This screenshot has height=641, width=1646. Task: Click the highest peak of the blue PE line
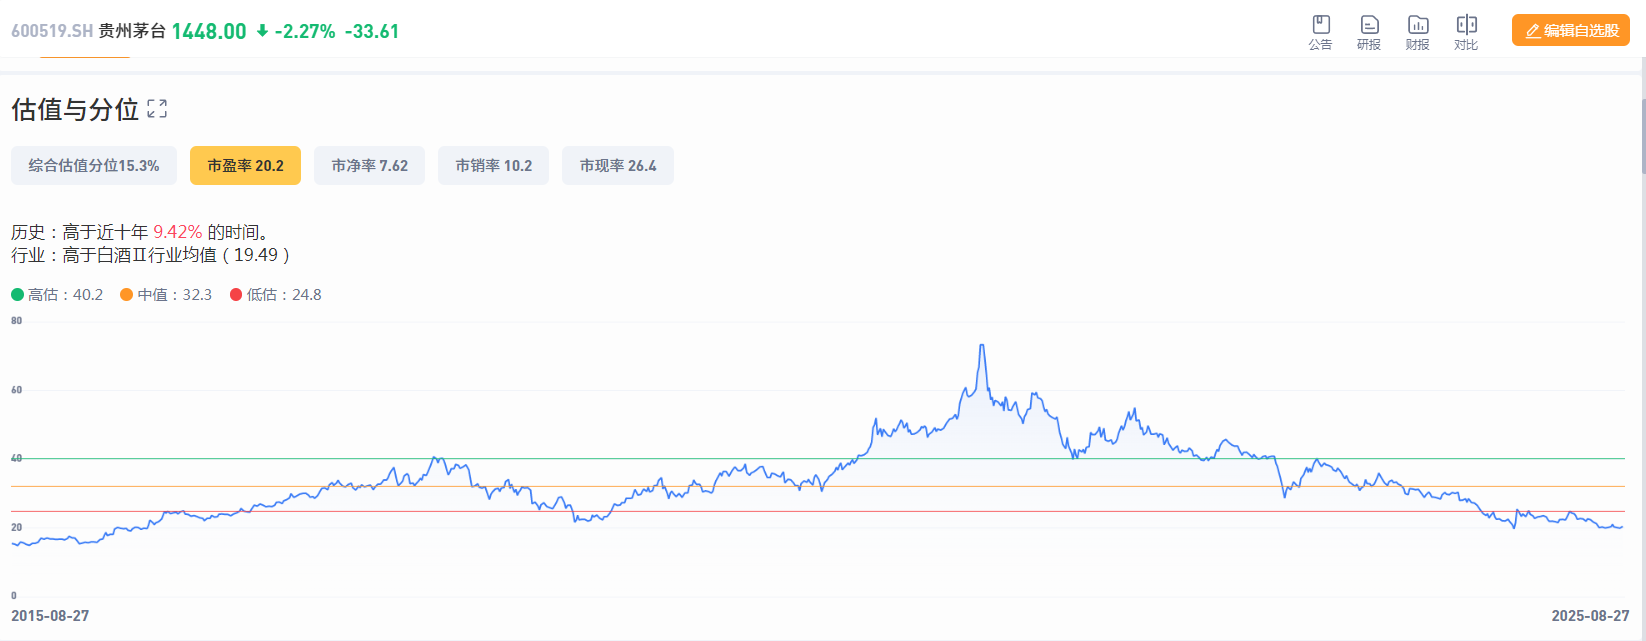coord(982,346)
